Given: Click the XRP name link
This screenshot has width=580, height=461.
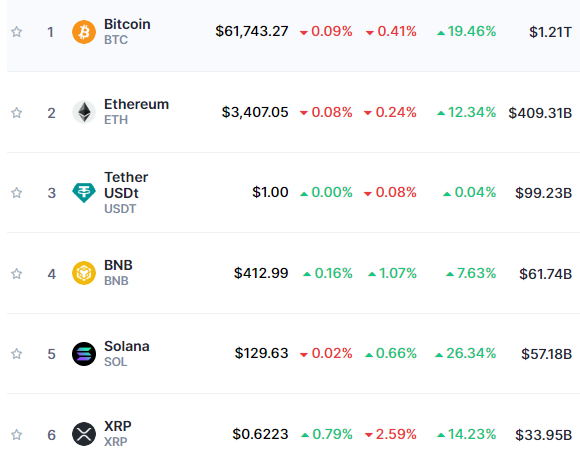Looking at the screenshot, I should pyautogui.click(x=118, y=426).
